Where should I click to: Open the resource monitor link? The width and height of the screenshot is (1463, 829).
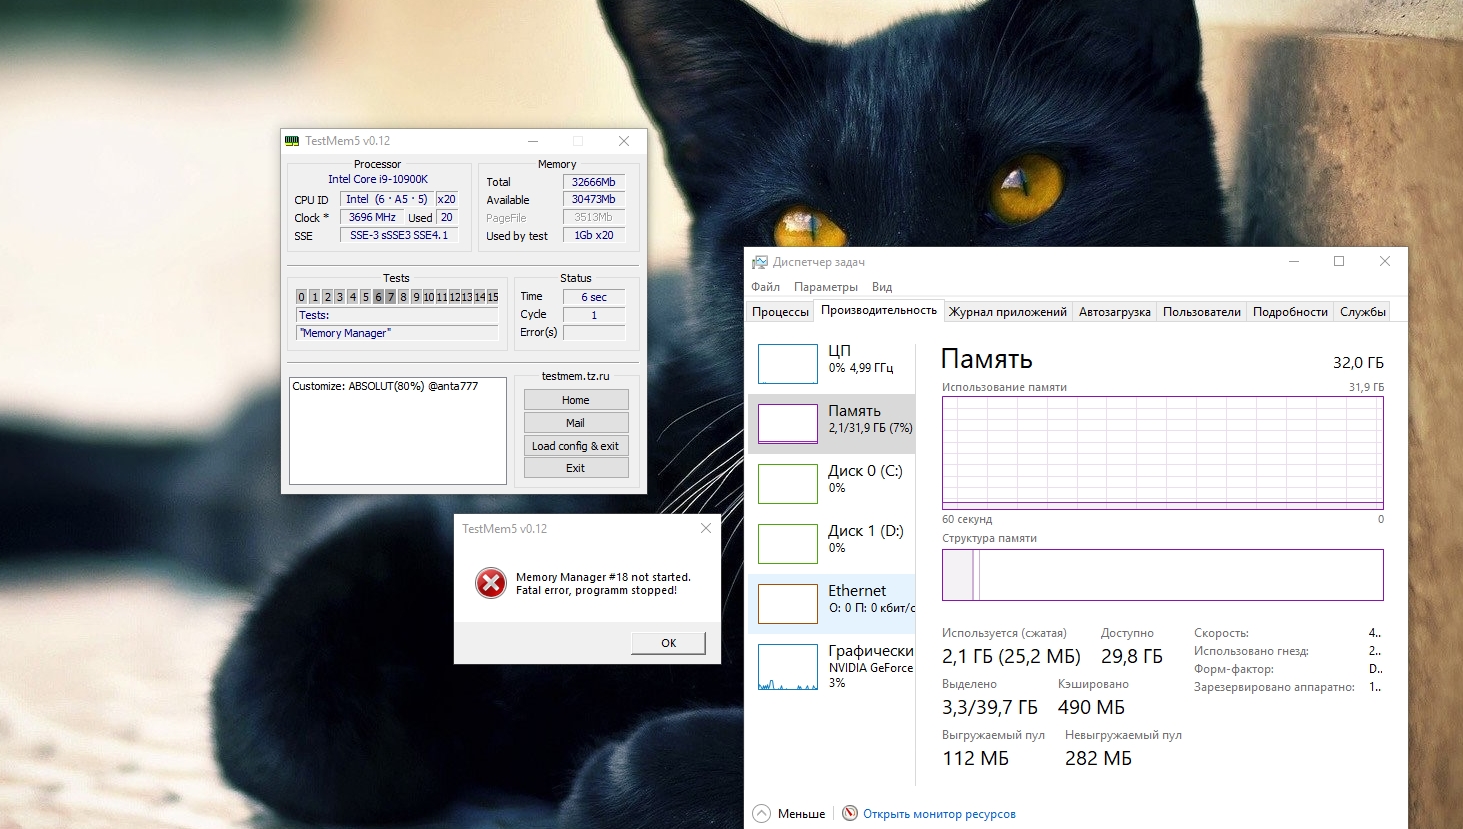click(939, 814)
